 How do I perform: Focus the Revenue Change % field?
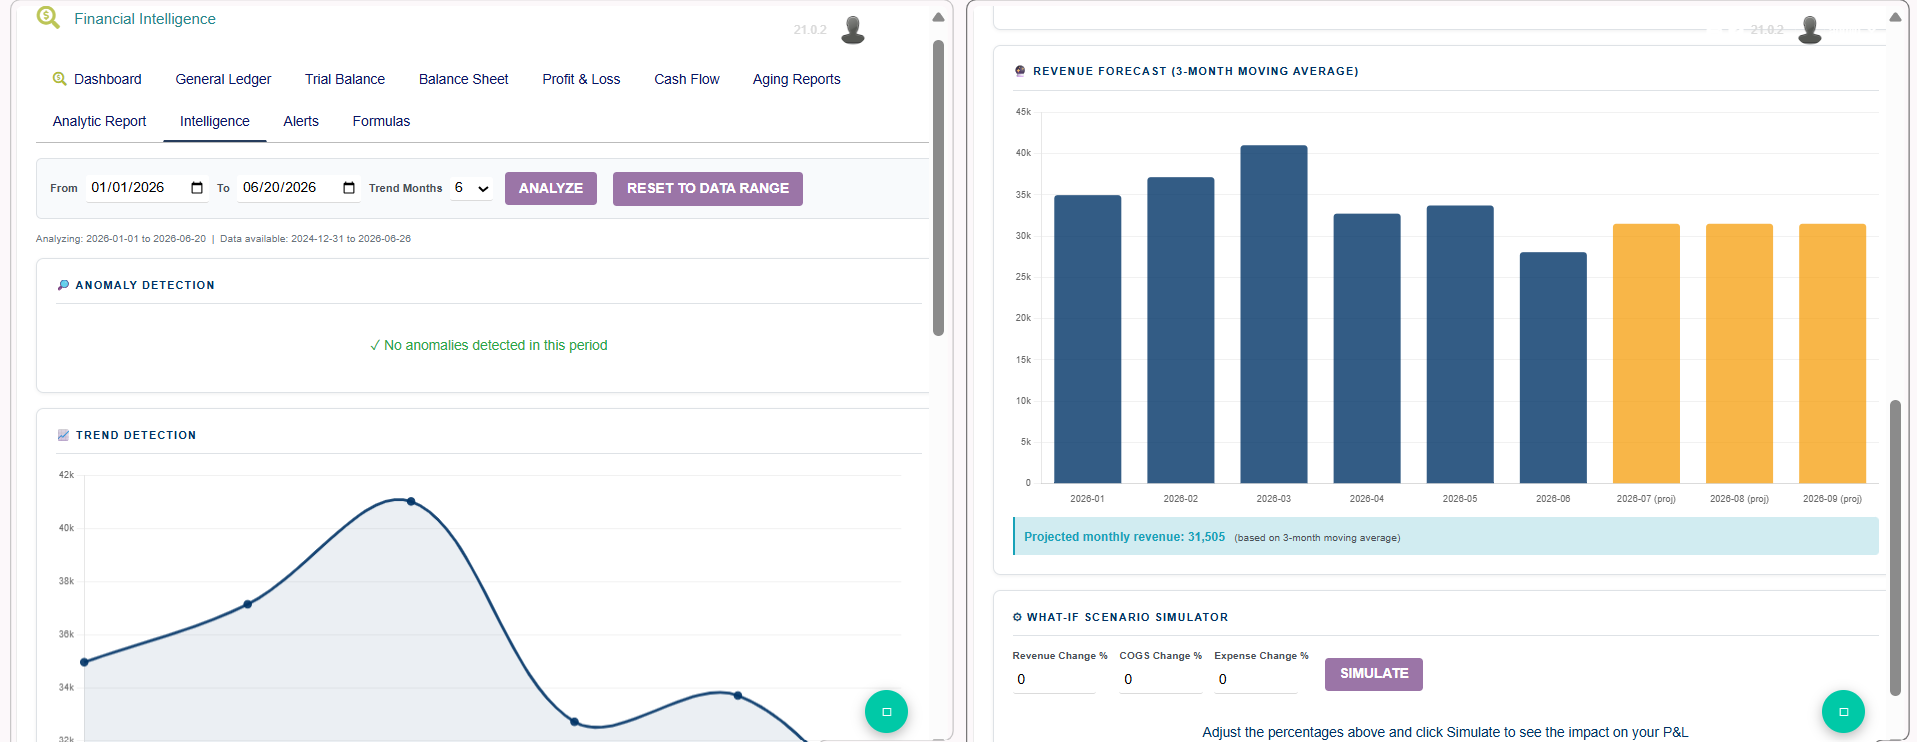1054,680
